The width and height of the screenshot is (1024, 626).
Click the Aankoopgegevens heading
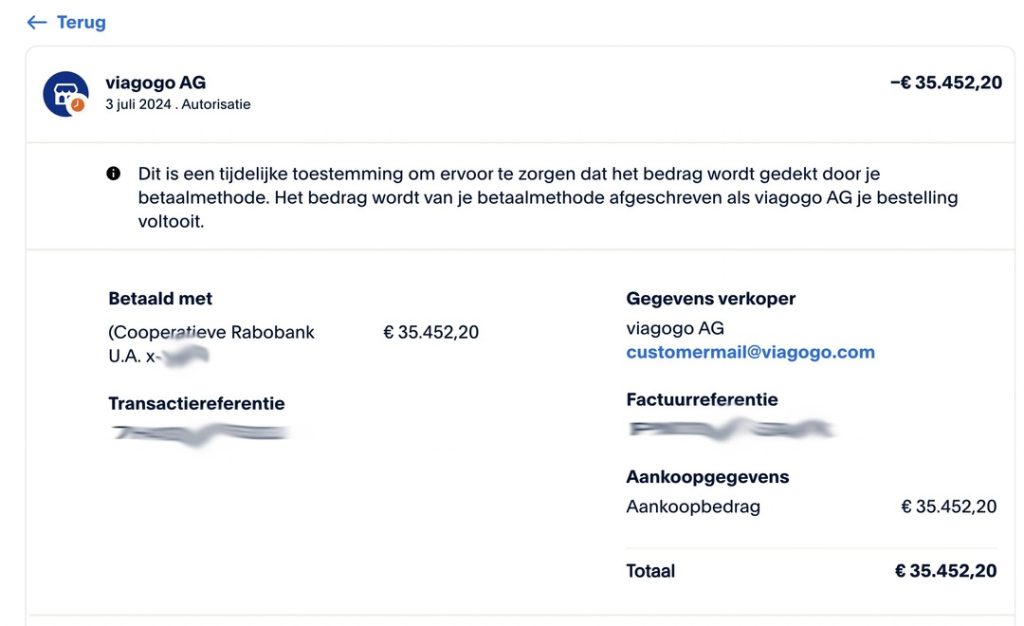pyautogui.click(x=707, y=476)
